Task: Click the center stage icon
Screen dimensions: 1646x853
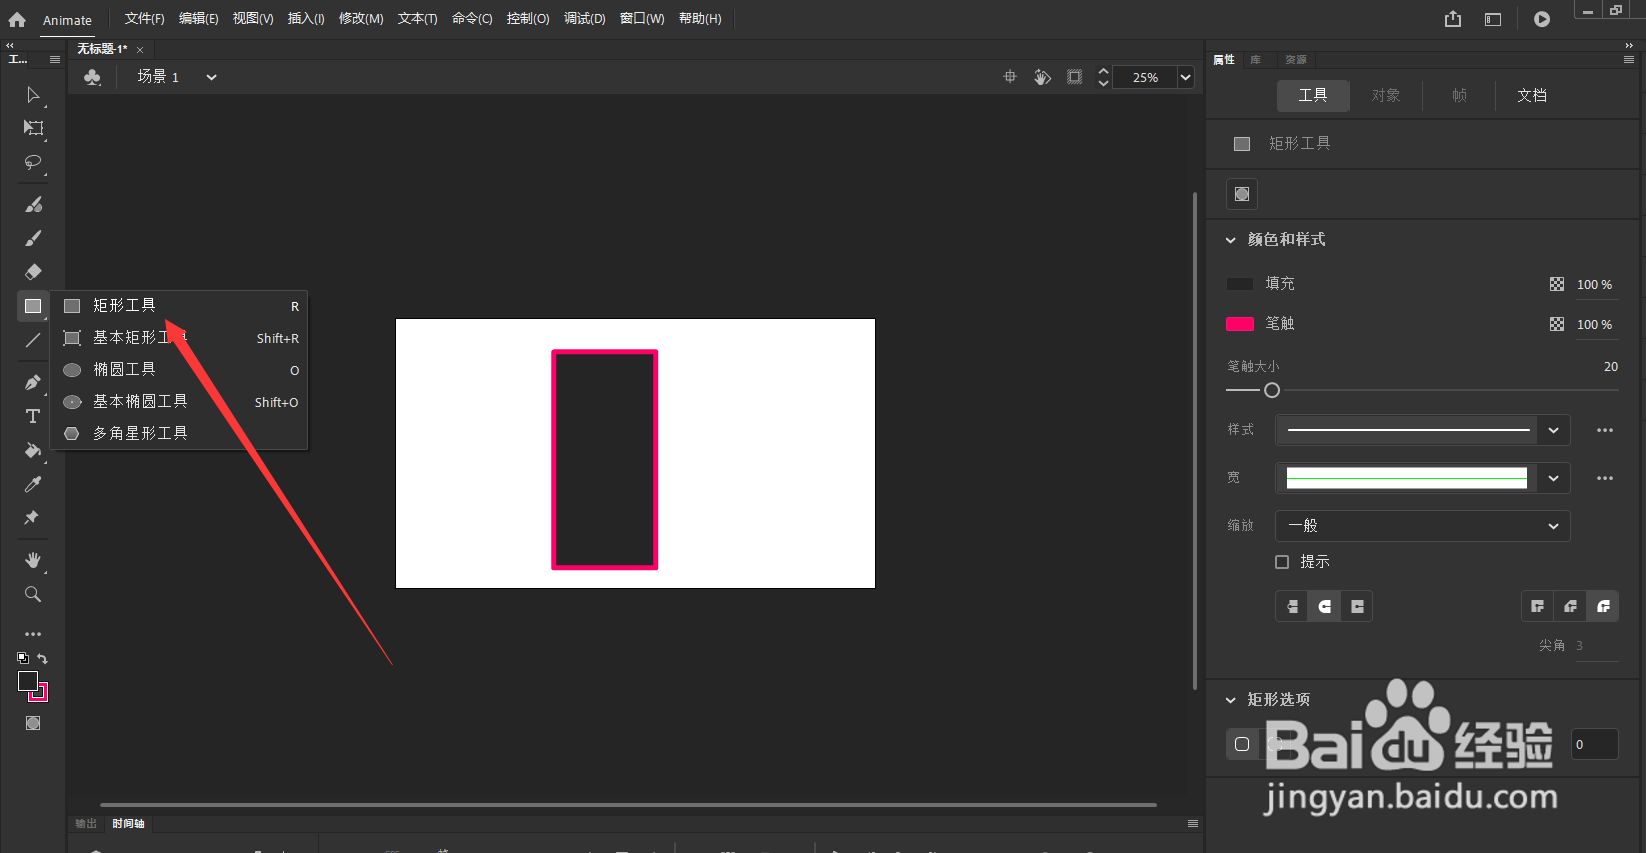Action: click(x=1010, y=77)
